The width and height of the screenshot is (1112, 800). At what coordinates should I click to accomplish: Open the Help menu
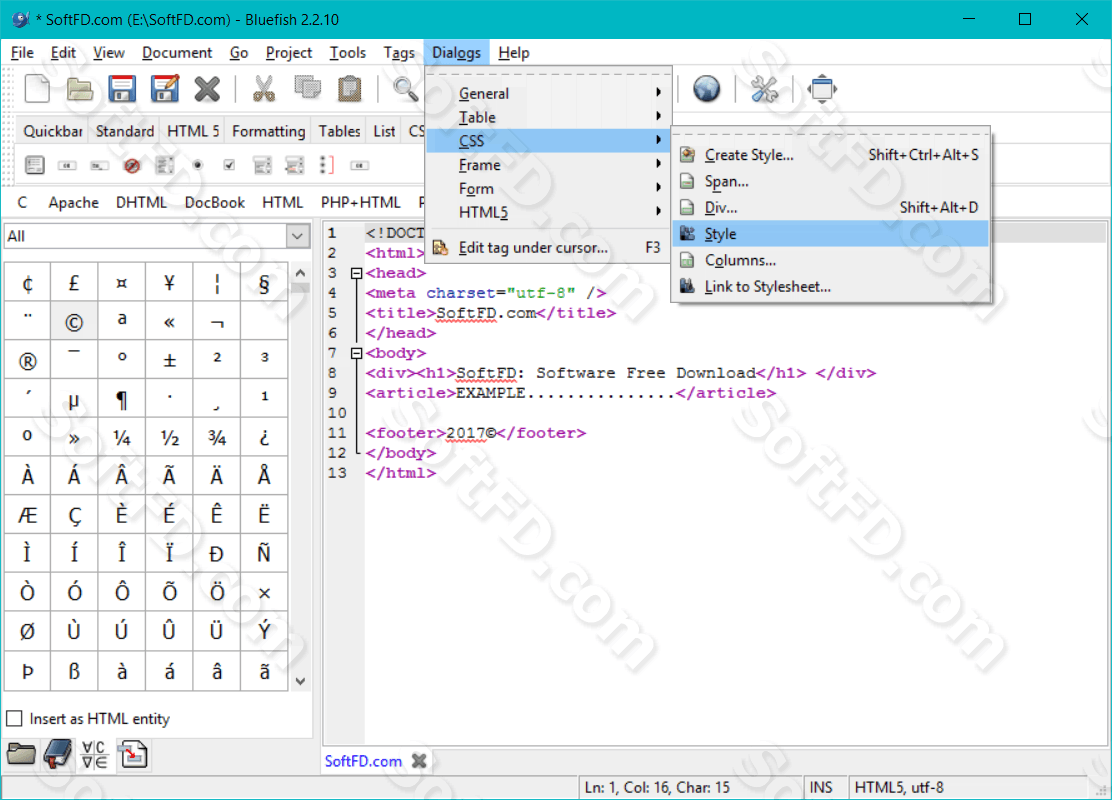coord(513,52)
